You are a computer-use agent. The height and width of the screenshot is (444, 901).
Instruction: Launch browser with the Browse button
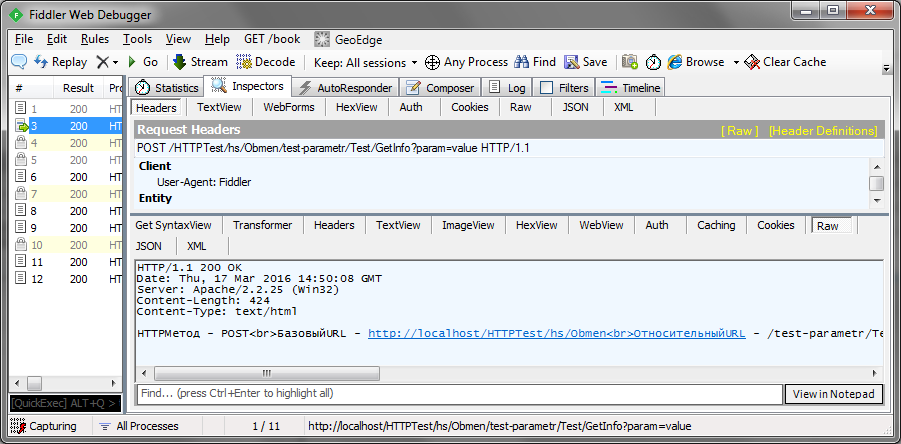pos(696,62)
